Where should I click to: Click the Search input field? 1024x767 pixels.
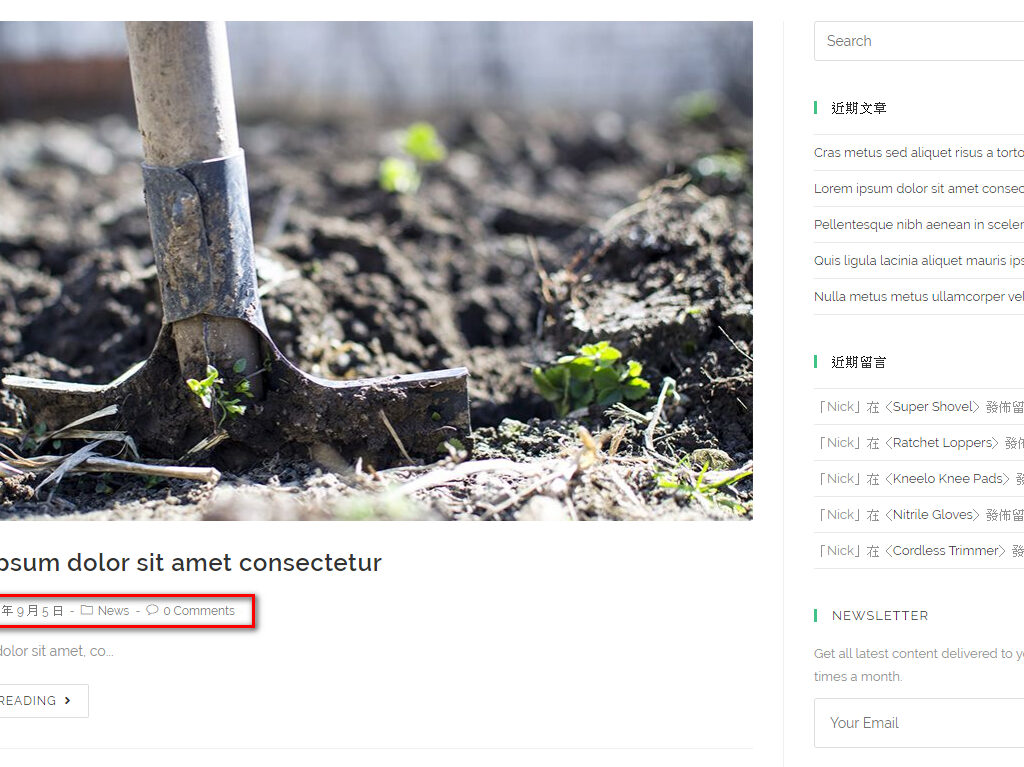919,41
